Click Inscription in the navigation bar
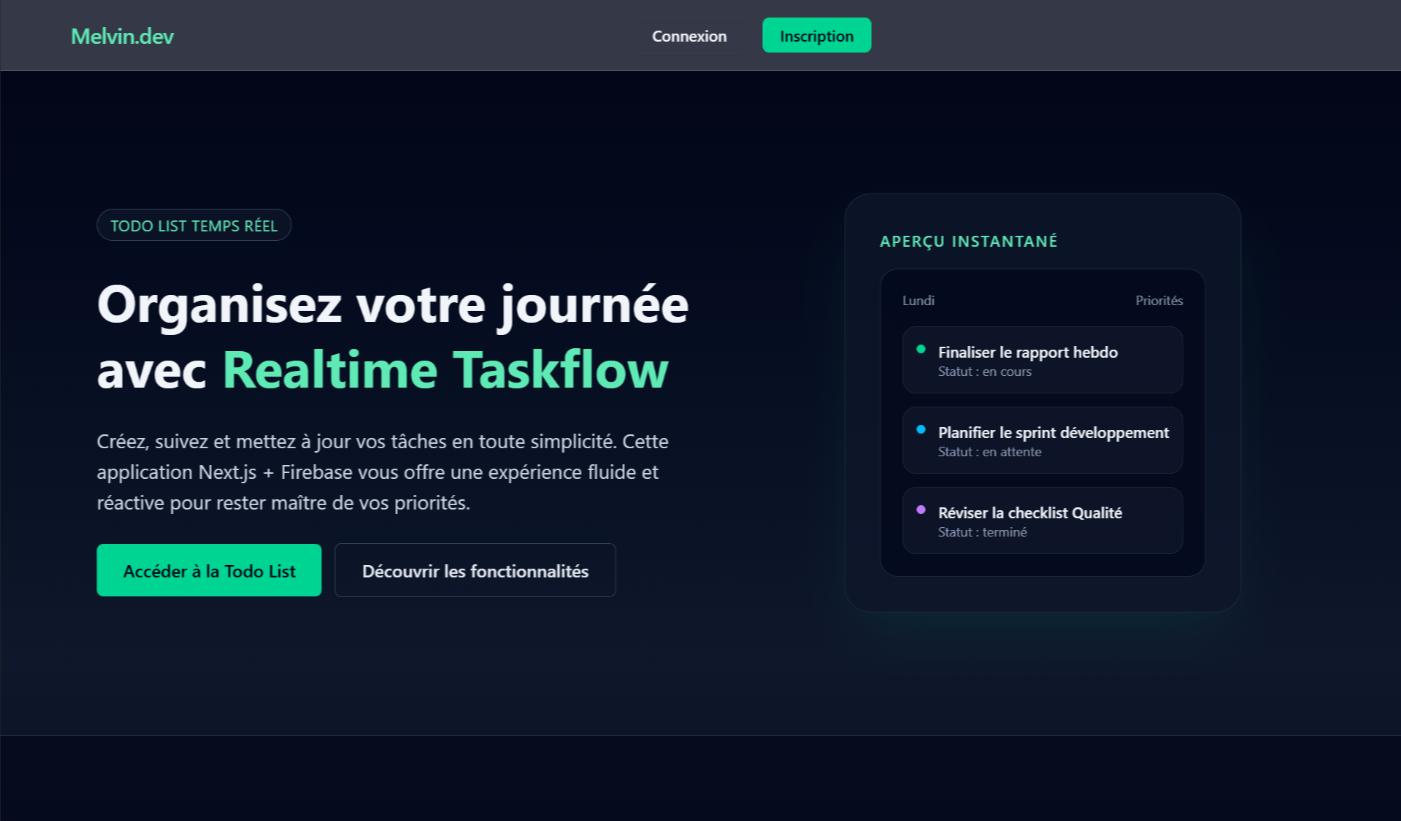 click(x=816, y=35)
